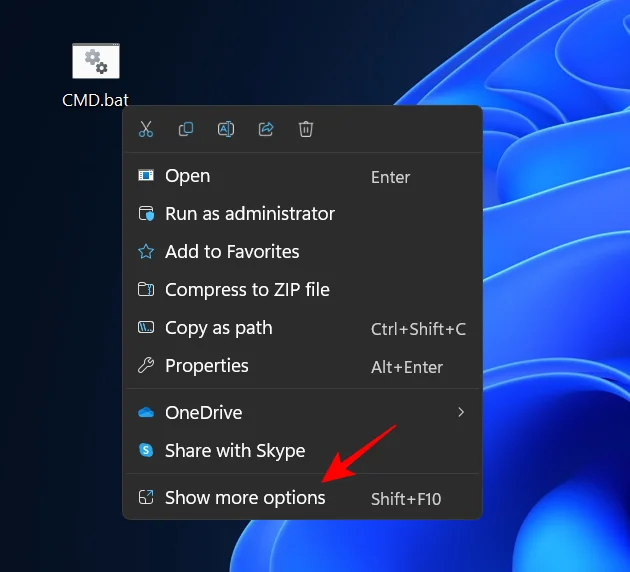This screenshot has height=572, width=630.
Task: Click the Copy icon in menu toolbar
Action: pos(186,129)
